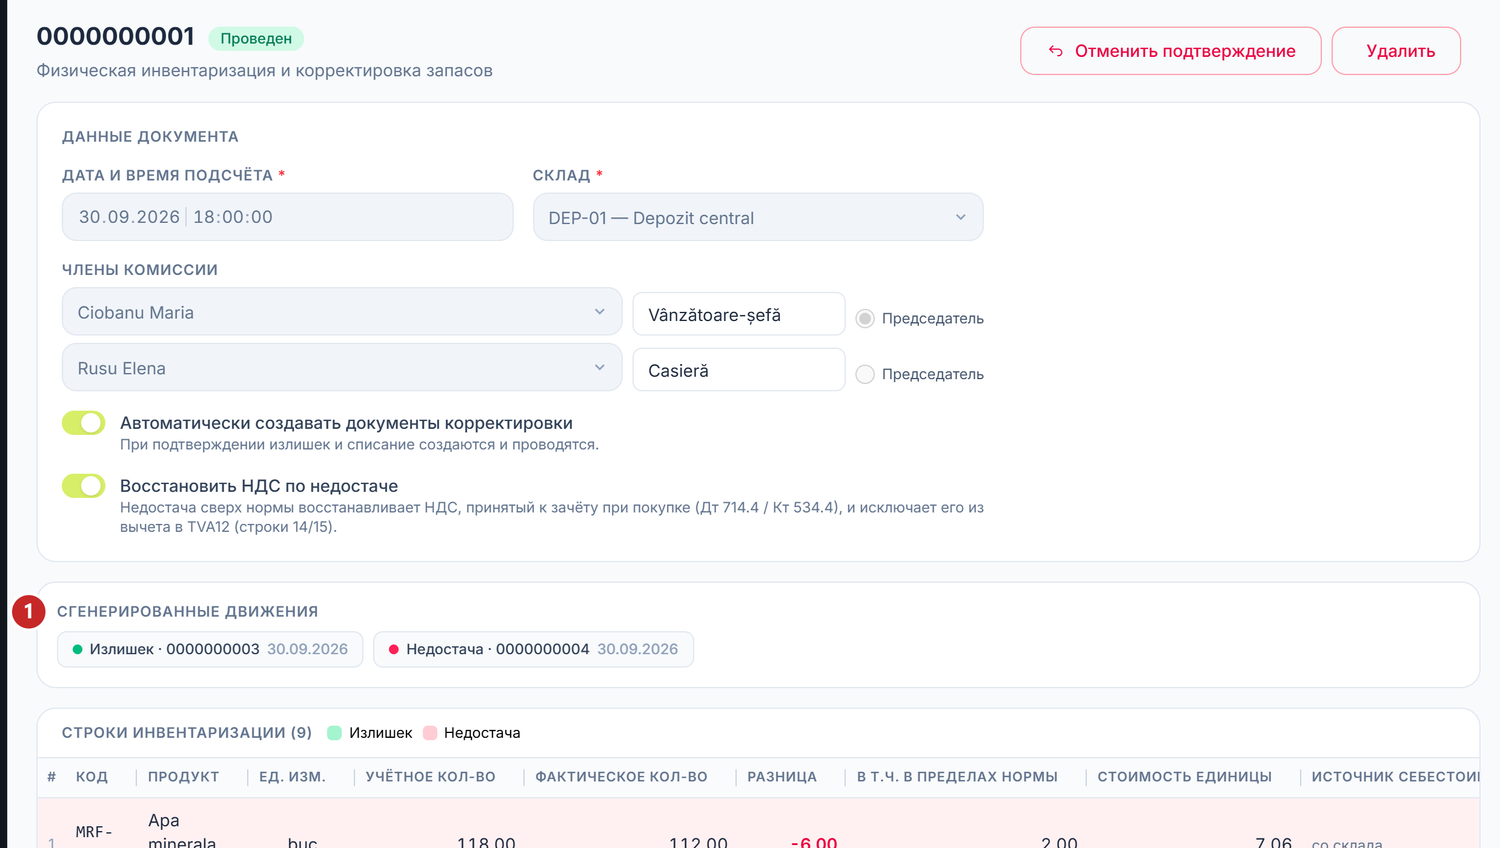Open shortage document Недостача 0000000004
1500x848 pixels.
pos(533,650)
